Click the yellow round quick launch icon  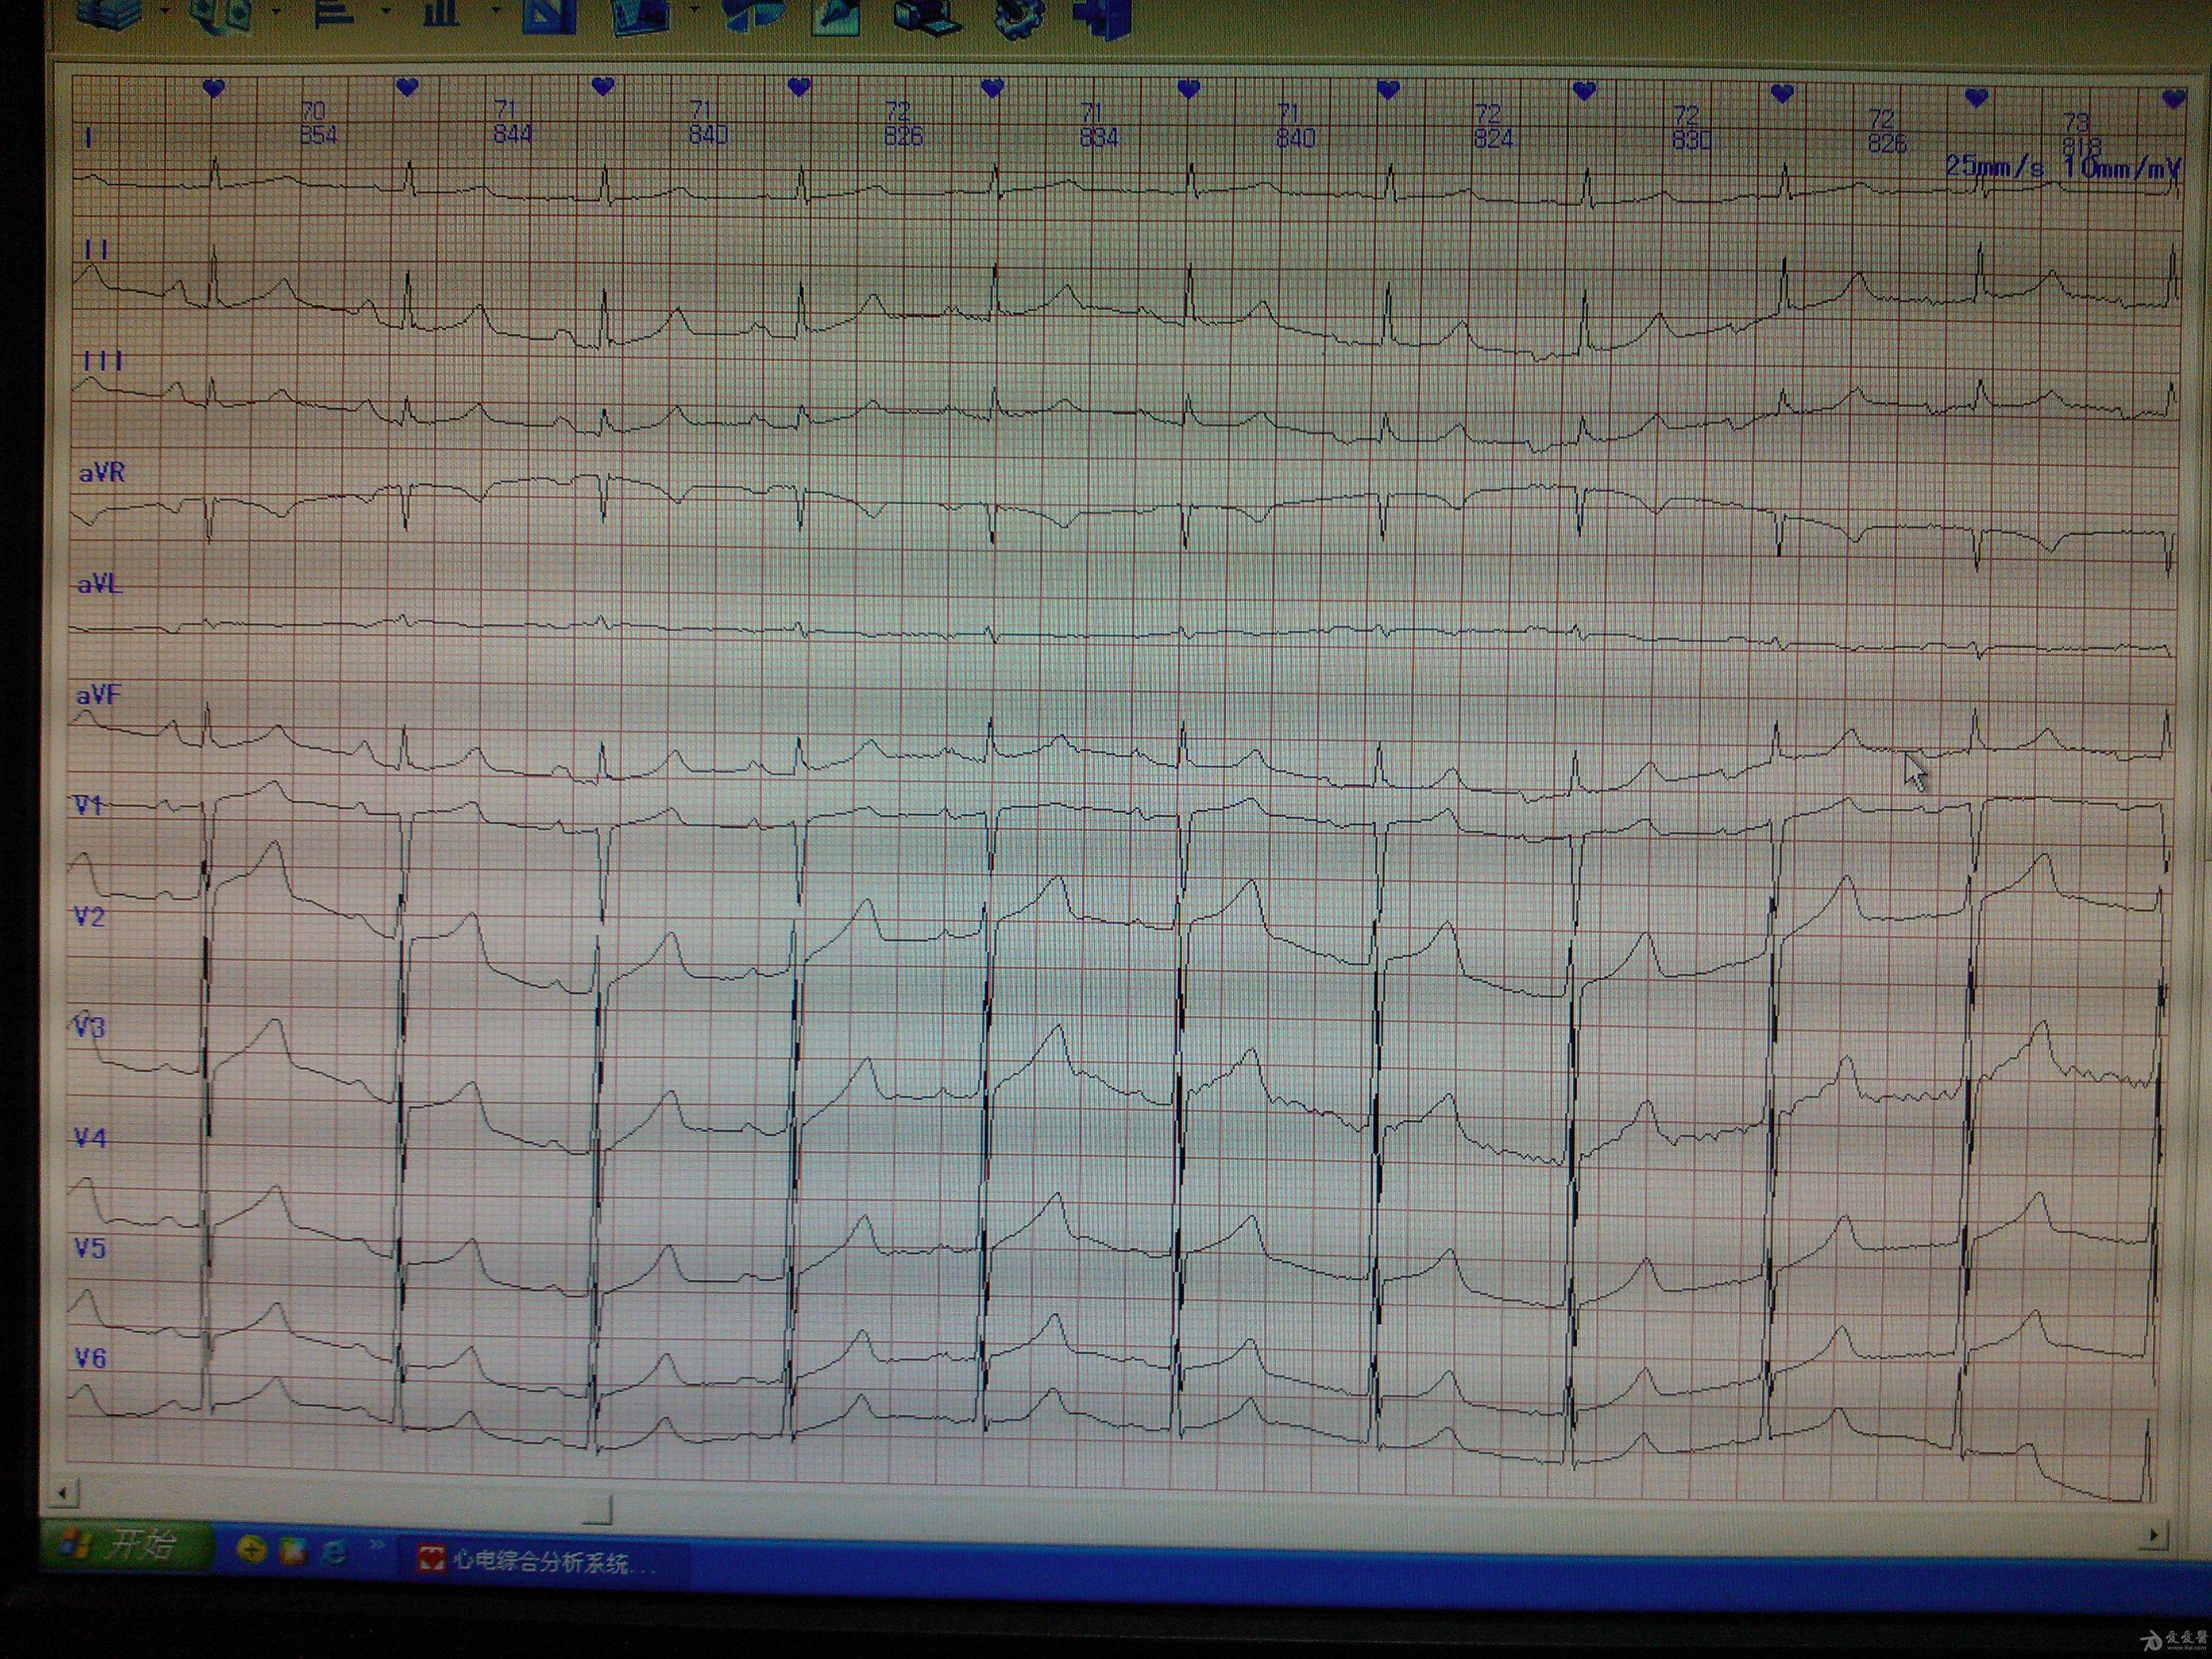tap(252, 1549)
